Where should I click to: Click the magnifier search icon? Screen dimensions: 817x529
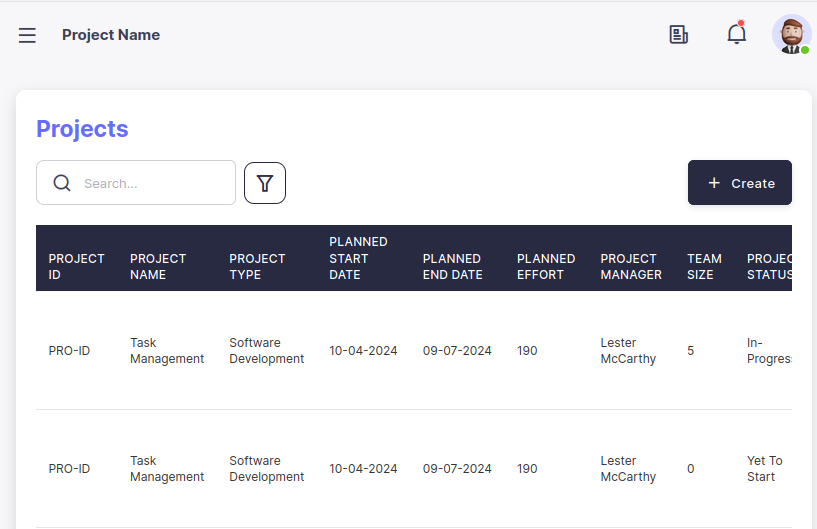(62, 183)
